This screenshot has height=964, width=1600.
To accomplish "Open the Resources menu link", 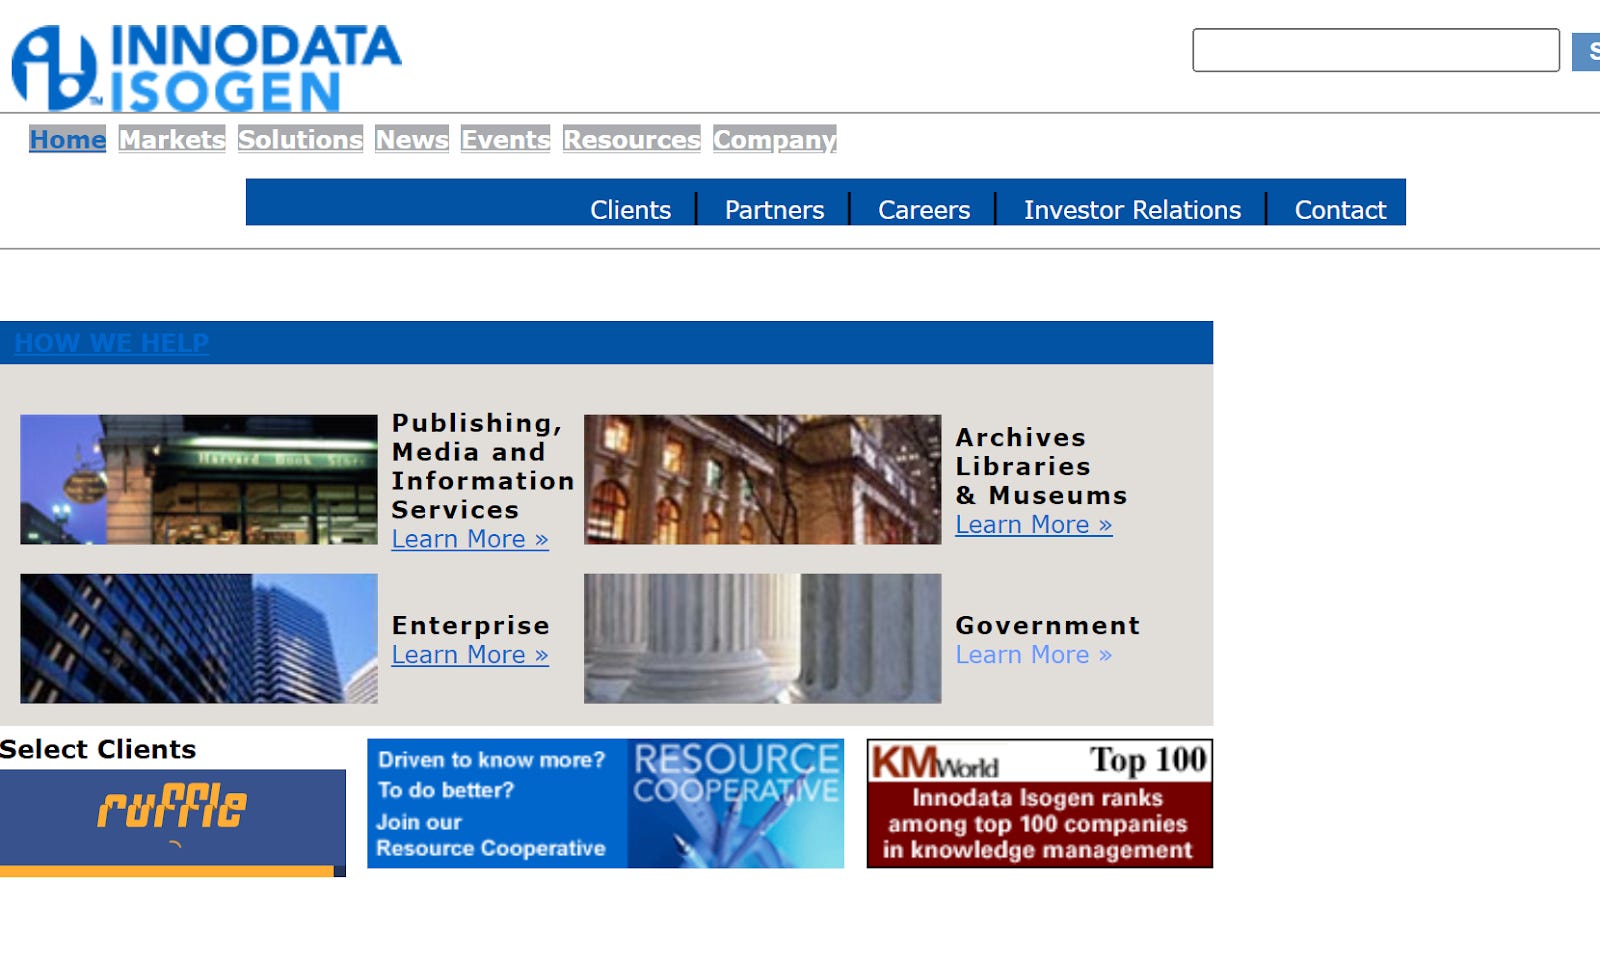I will coord(631,139).
